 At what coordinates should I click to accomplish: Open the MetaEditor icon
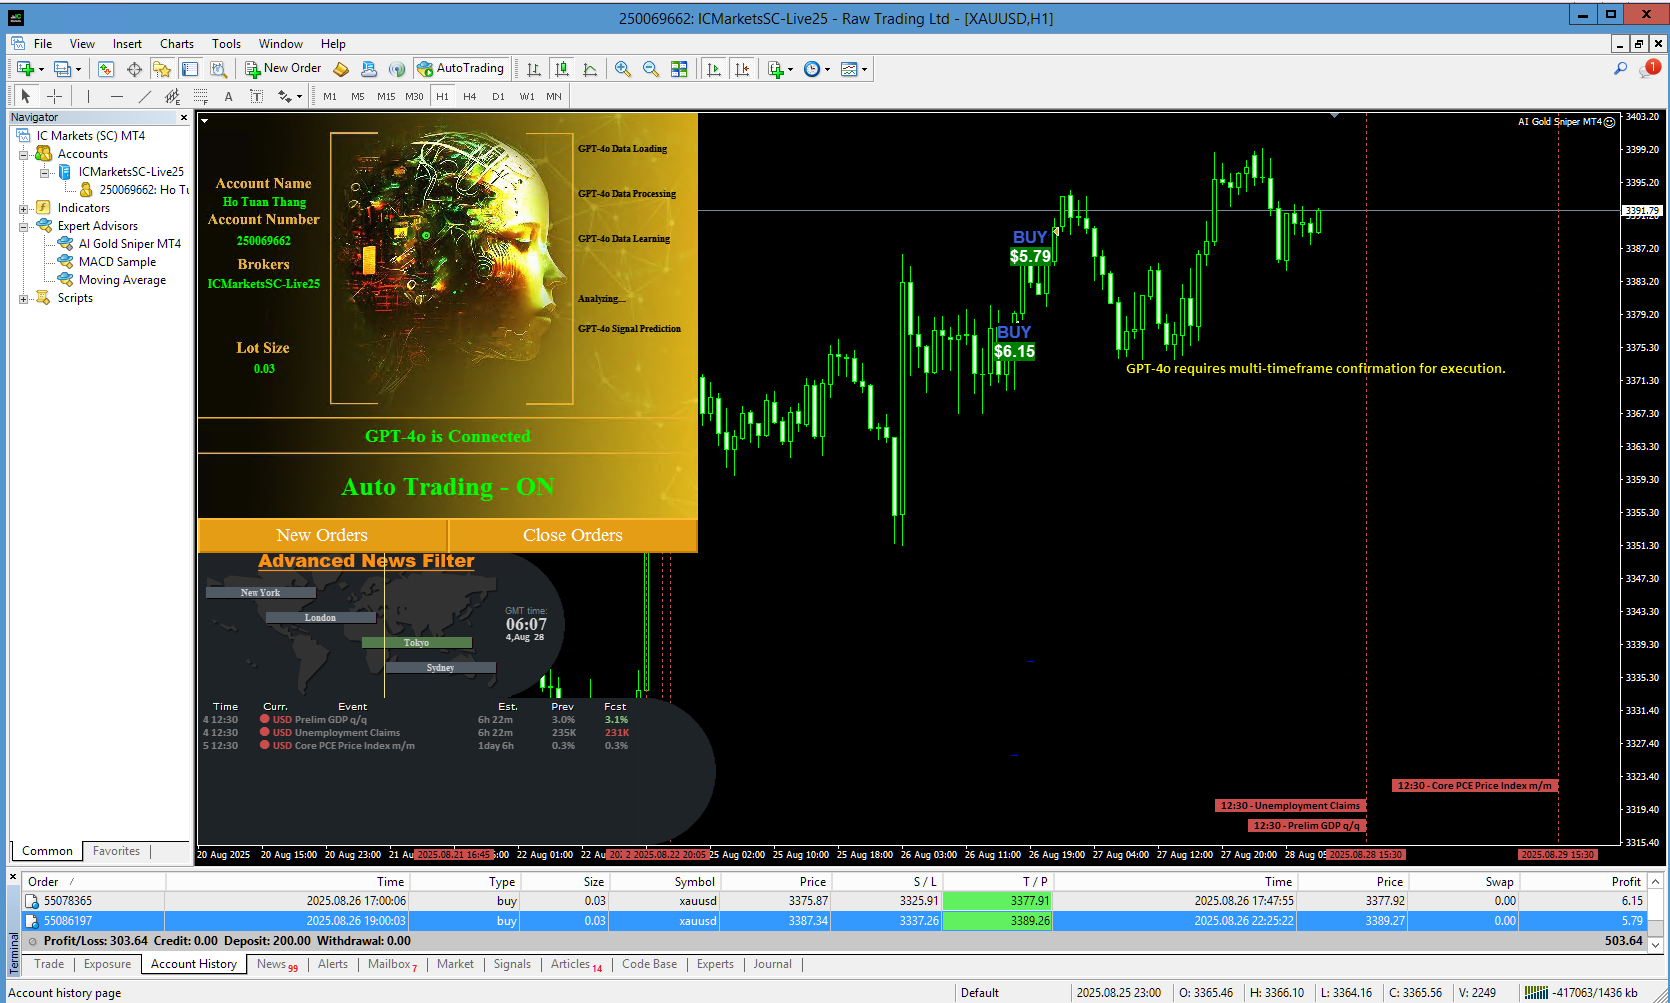click(x=341, y=69)
